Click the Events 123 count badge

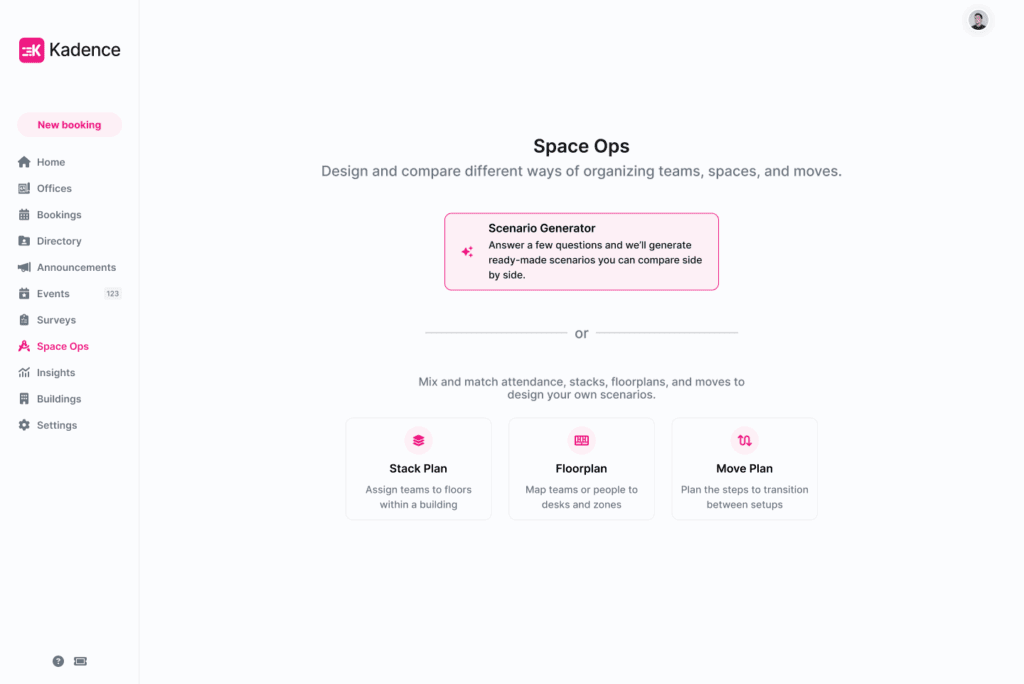coord(113,294)
